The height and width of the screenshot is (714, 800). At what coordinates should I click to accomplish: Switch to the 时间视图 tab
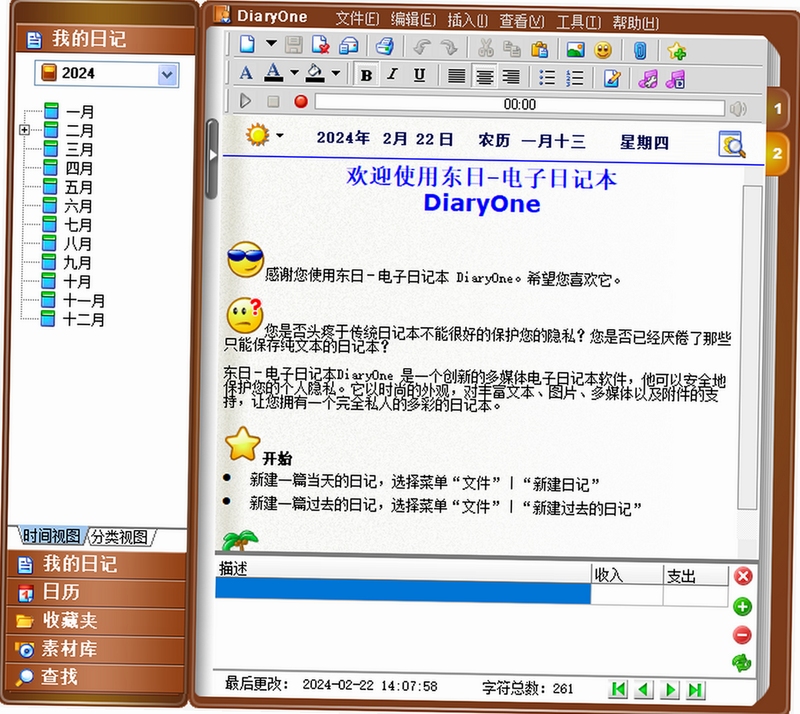[x=52, y=536]
